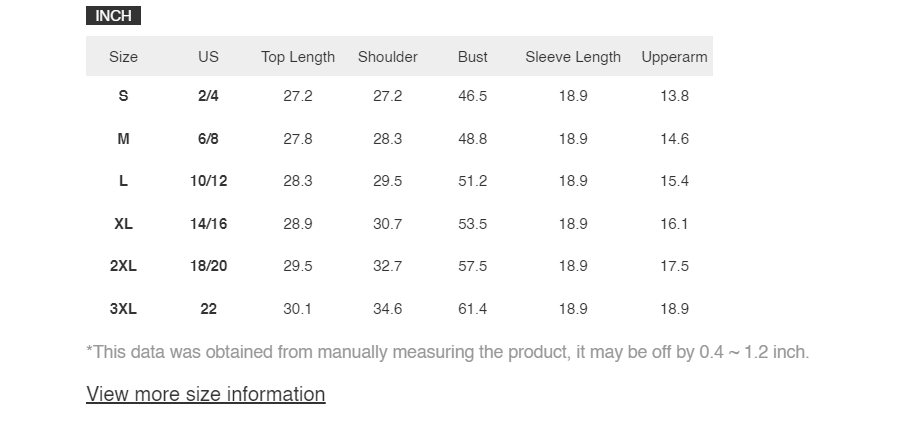Select the US column header
906x435 pixels.
click(x=208, y=57)
